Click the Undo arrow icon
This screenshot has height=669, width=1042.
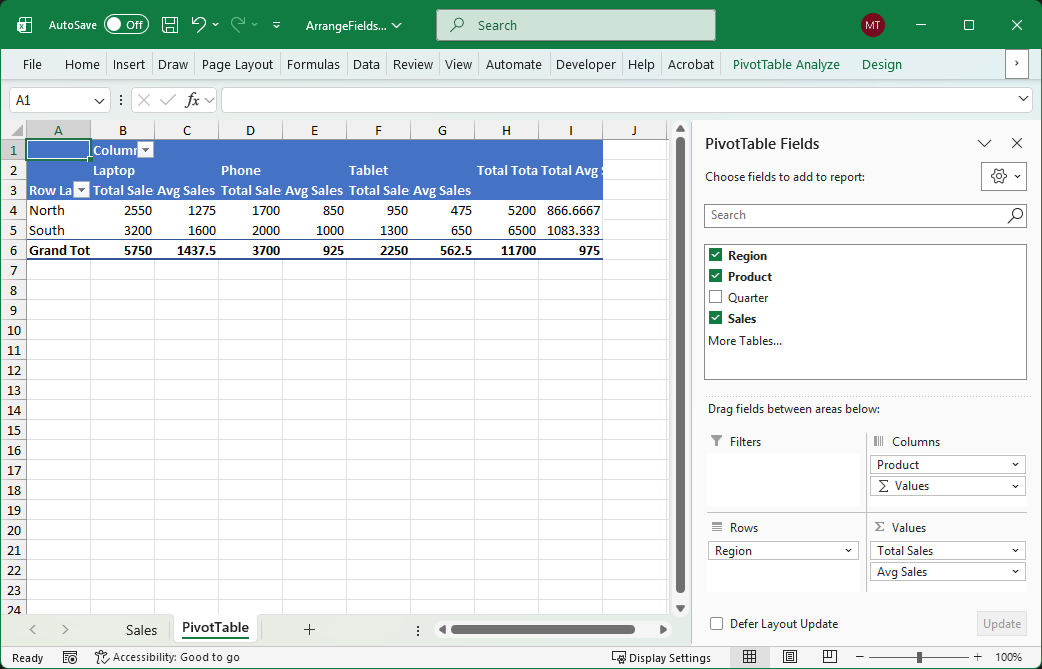pyautogui.click(x=198, y=25)
